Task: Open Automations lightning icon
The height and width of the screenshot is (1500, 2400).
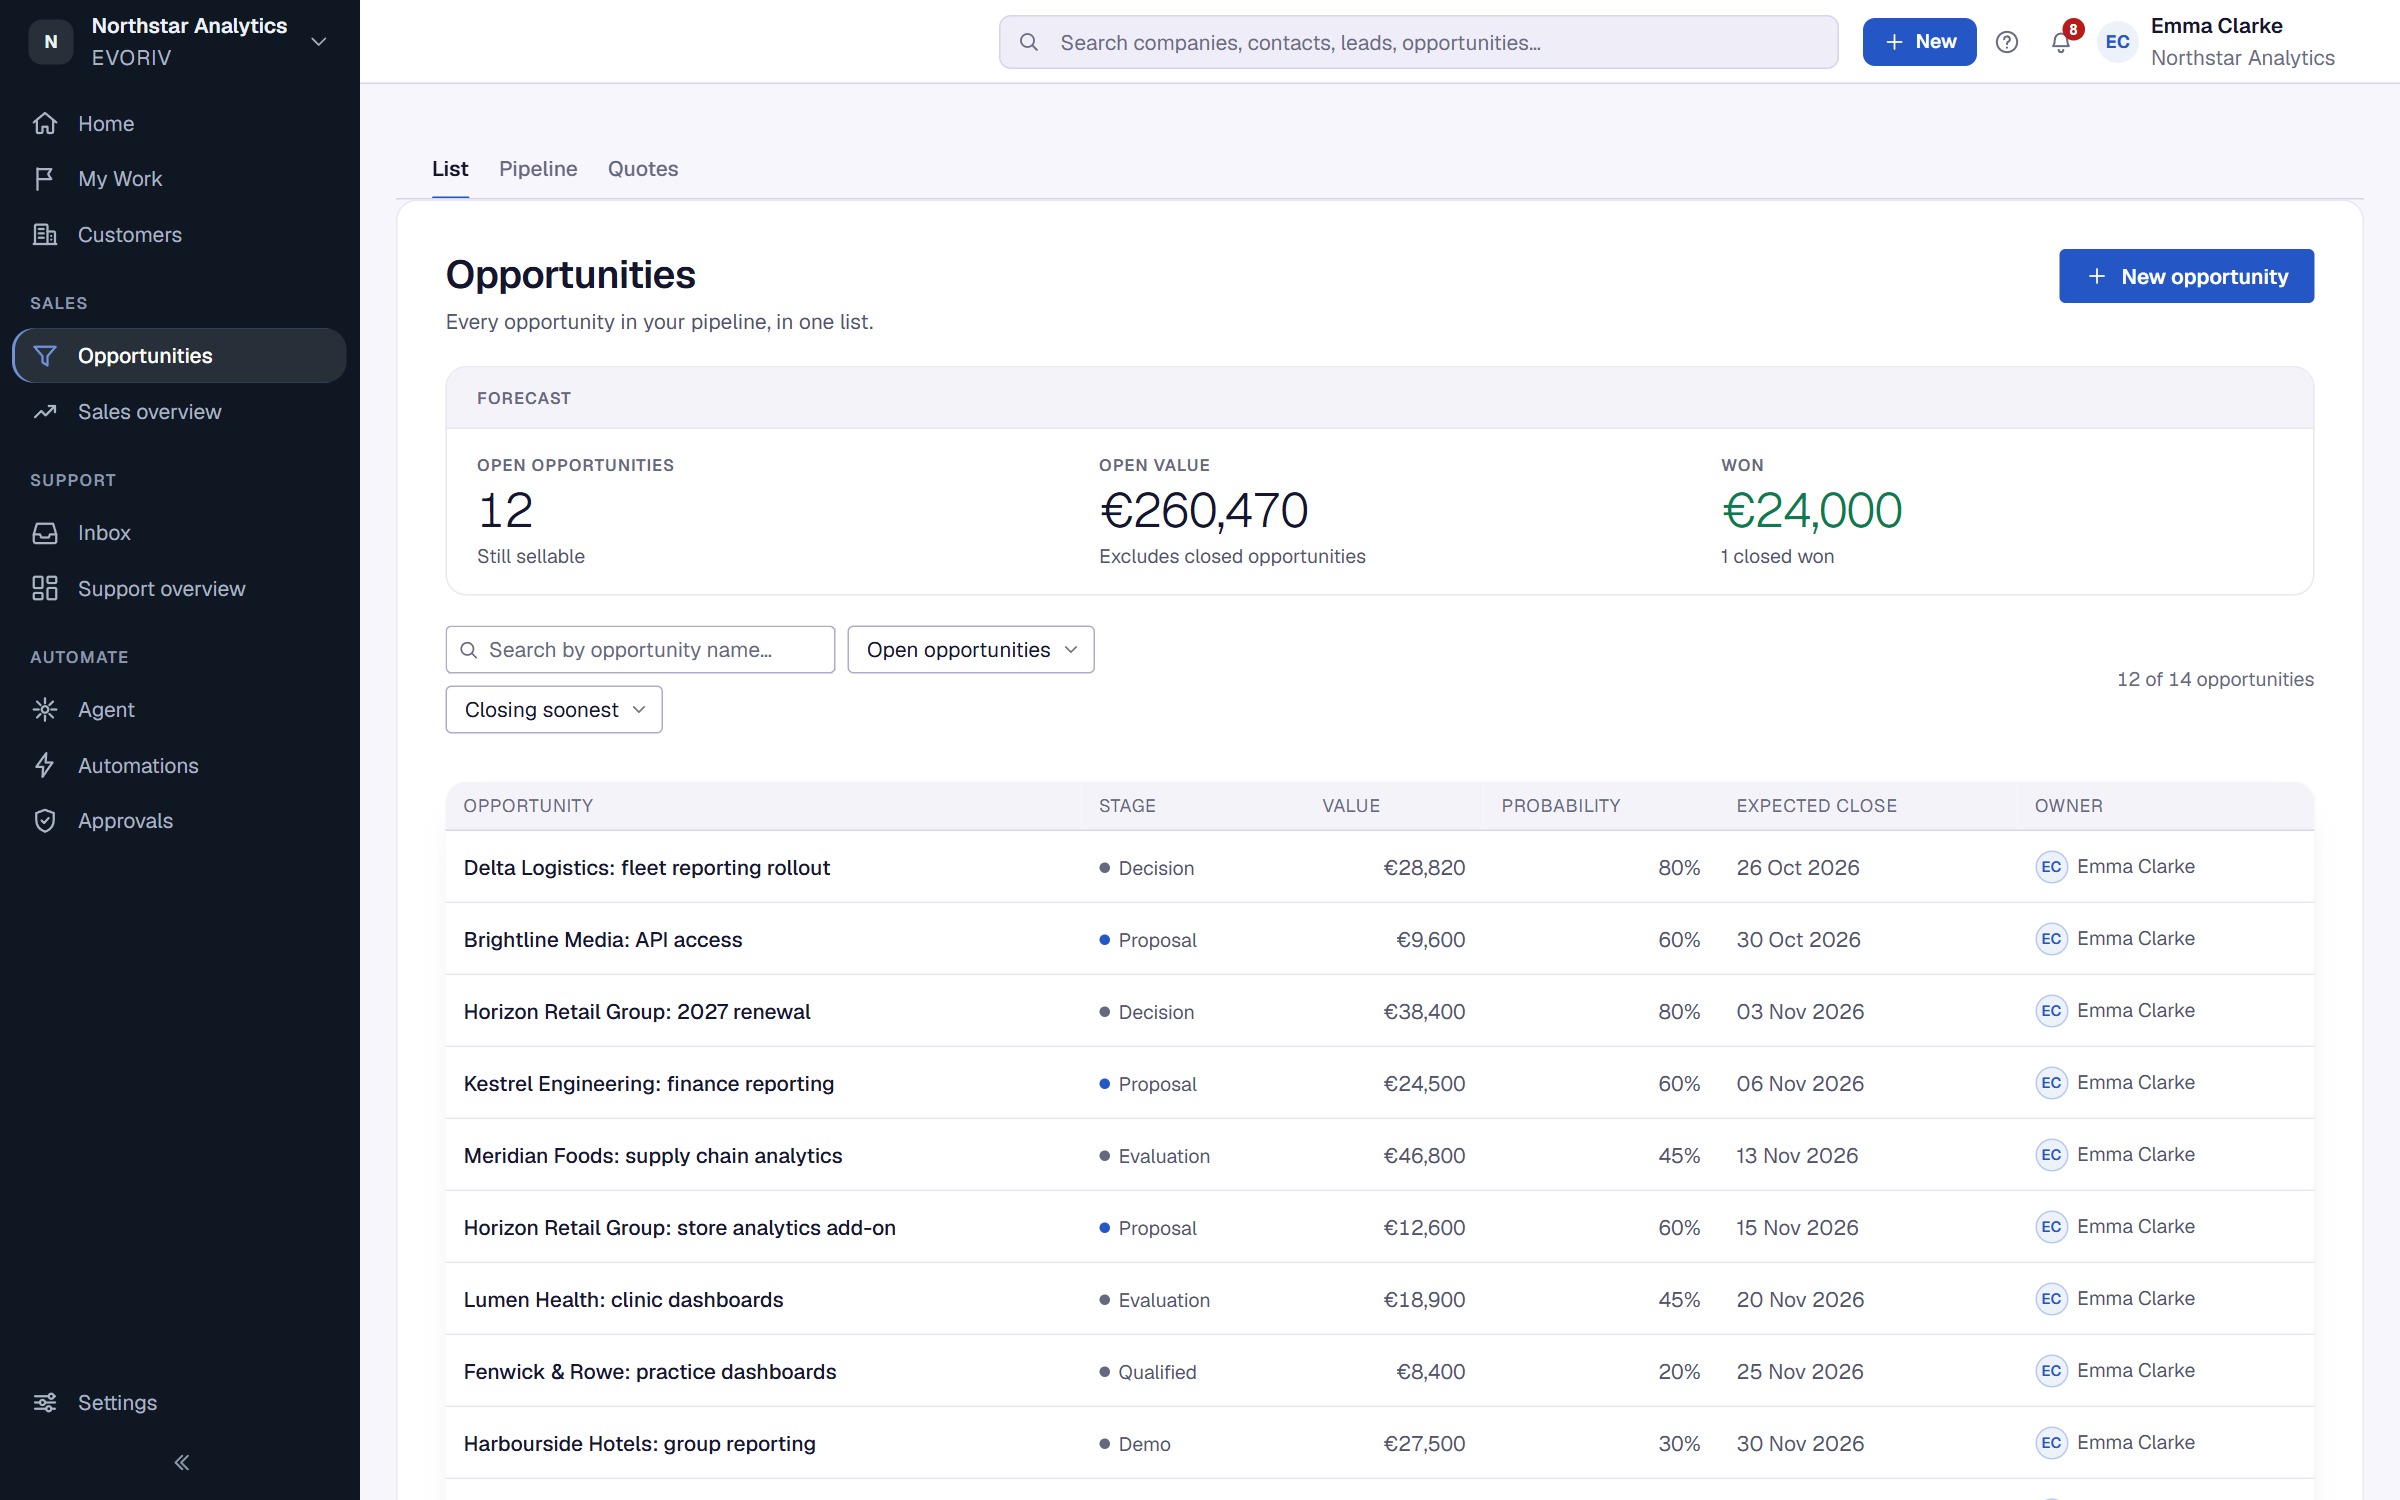Action: point(45,765)
